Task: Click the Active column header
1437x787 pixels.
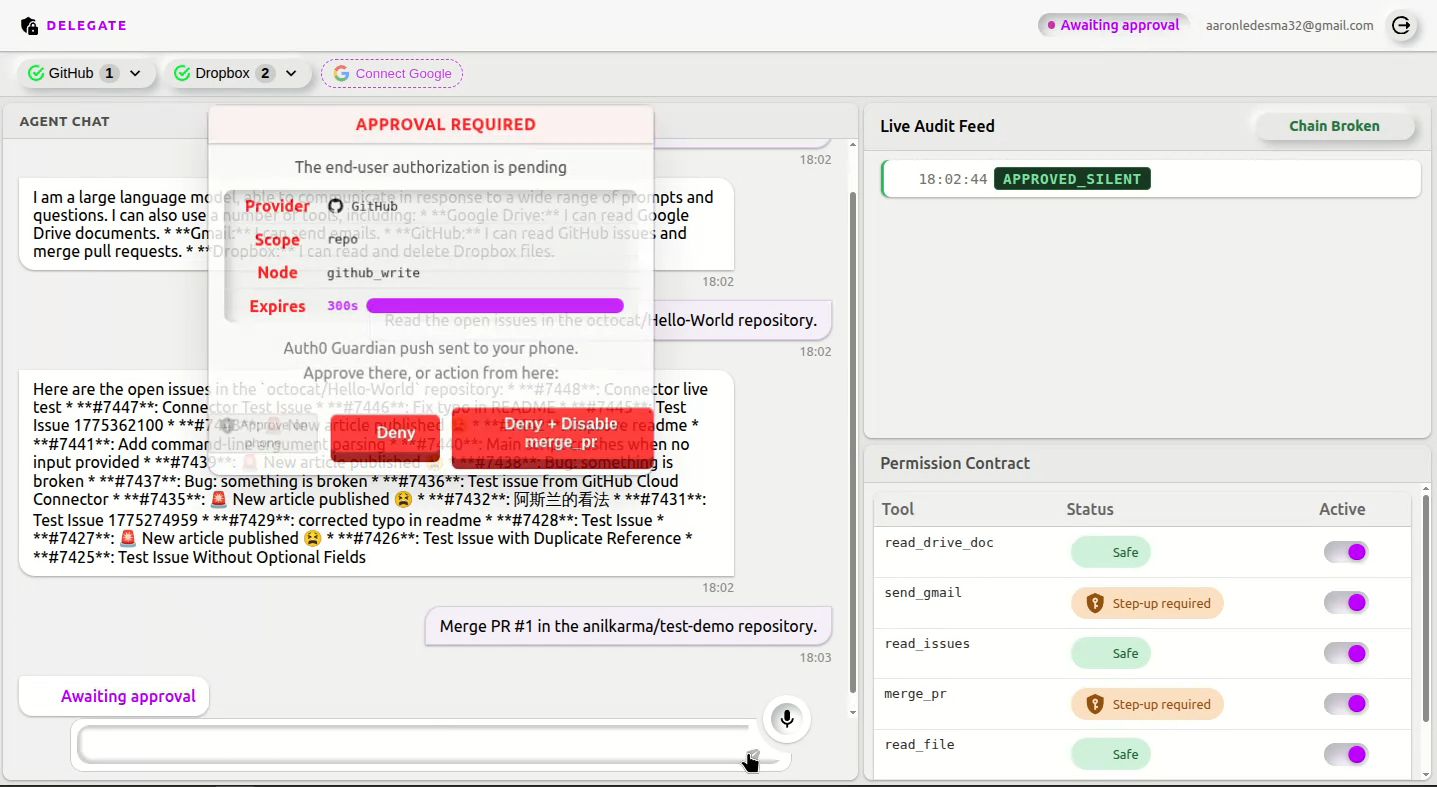Action: click(x=1342, y=509)
